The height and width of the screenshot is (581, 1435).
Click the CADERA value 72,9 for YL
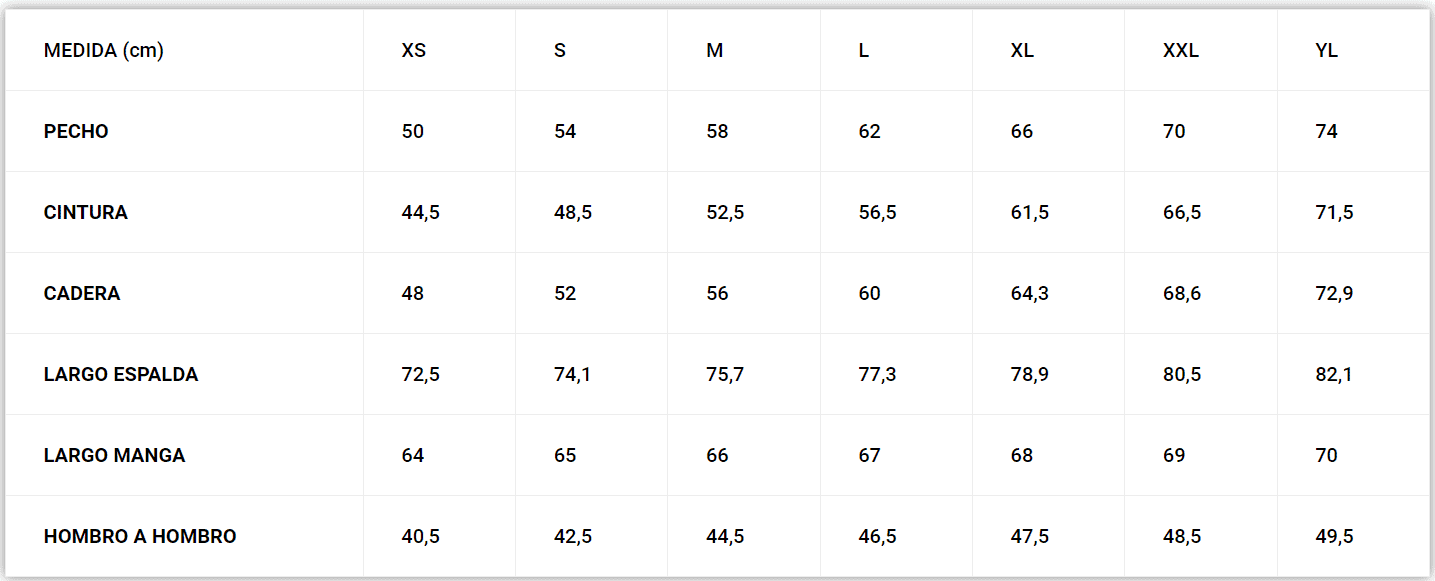1334,294
